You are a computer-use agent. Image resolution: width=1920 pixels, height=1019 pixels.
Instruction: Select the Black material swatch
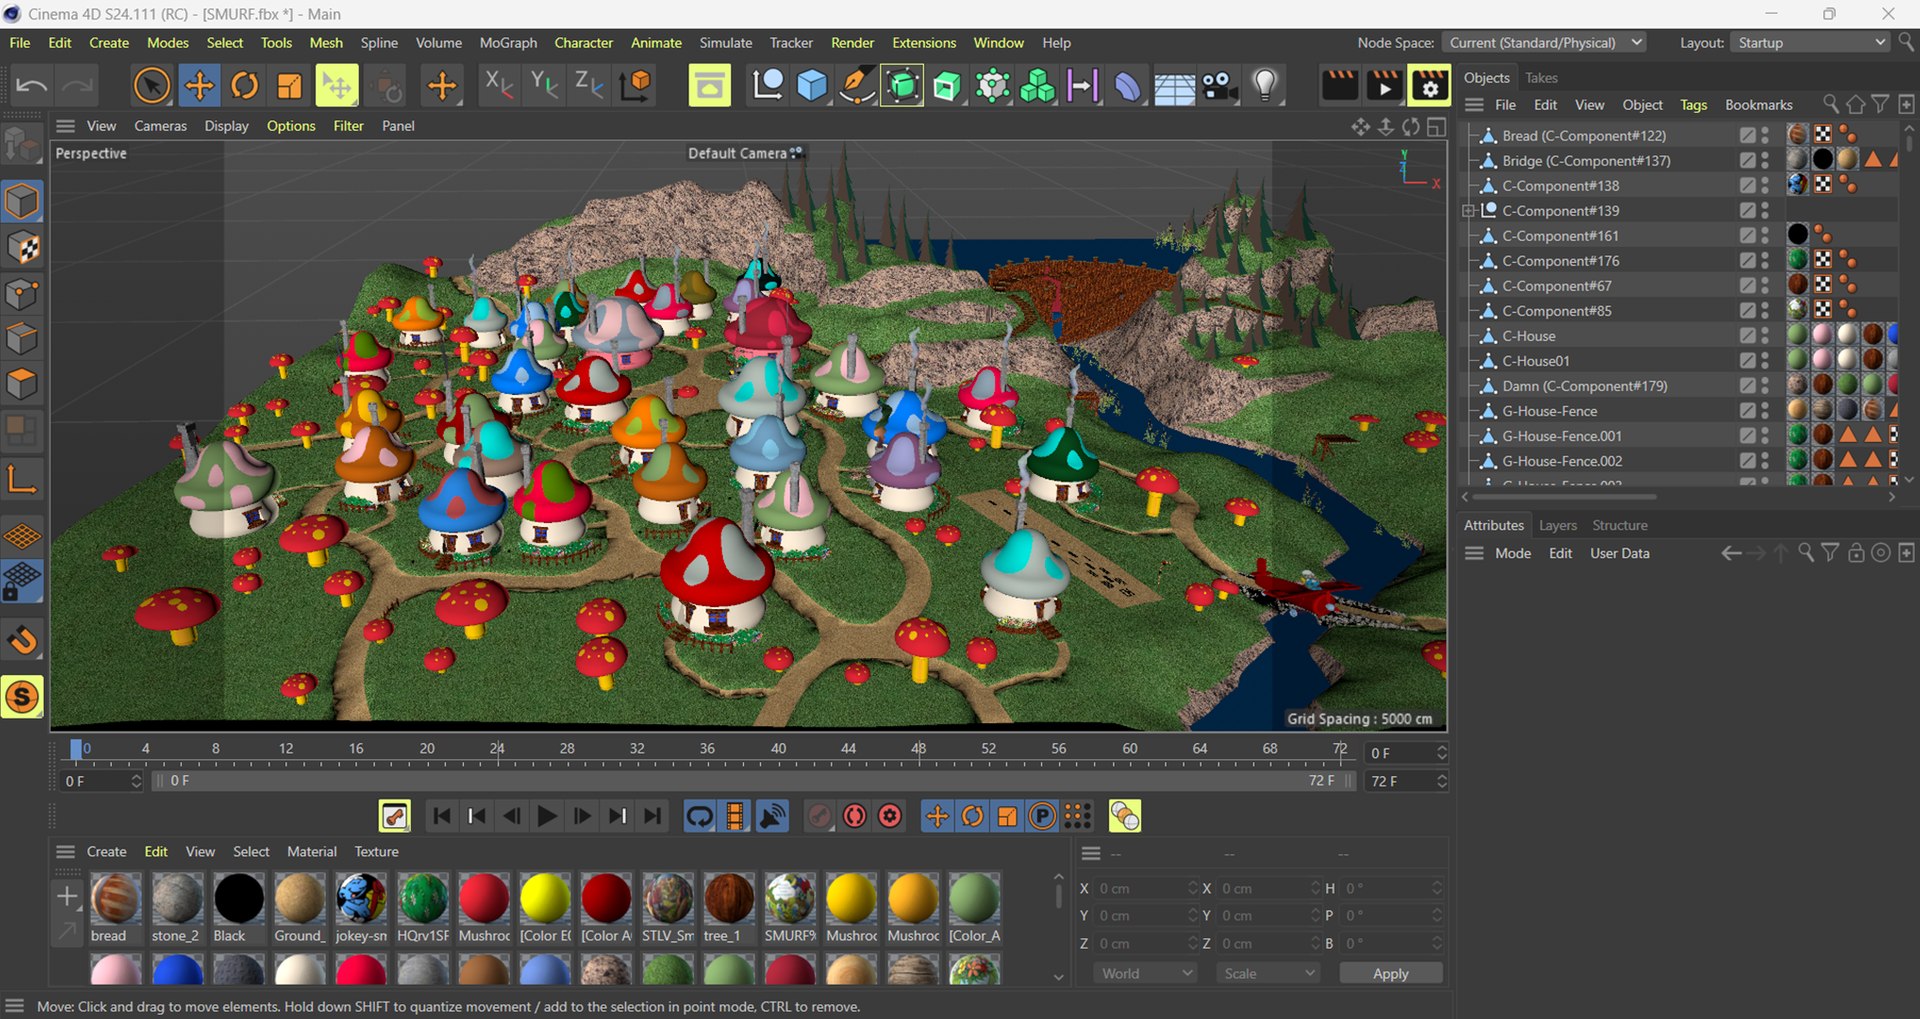[238, 899]
